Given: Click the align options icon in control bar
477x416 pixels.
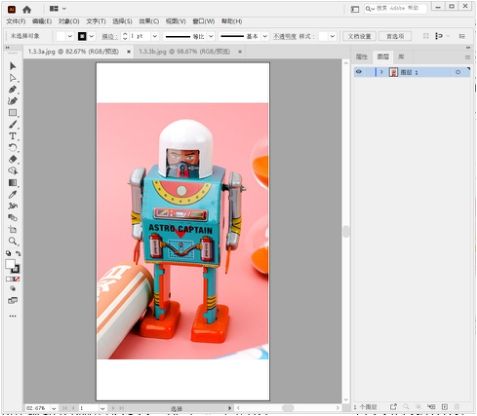Looking at the screenshot, I should point(440,36).
